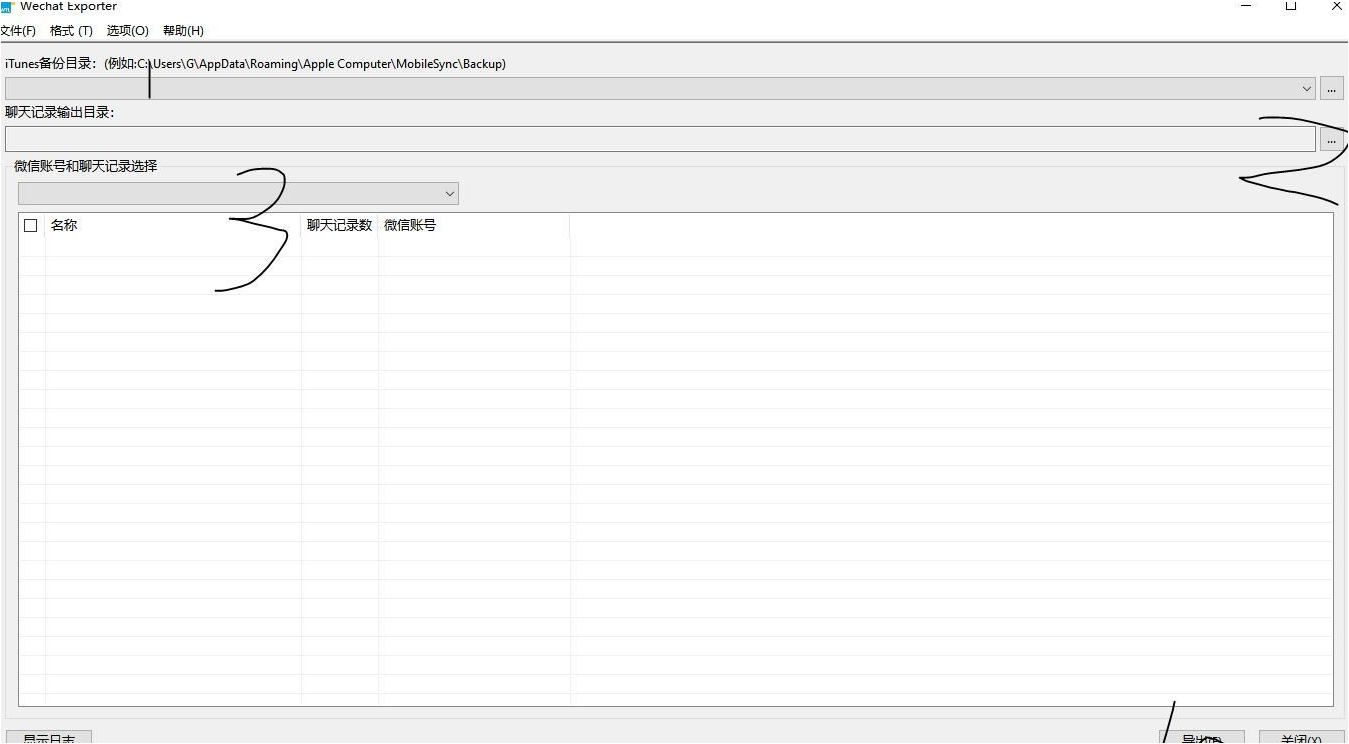This screenshot has width=1349, height=744.
Task: Minimize the Wechat Exporter window
Action: [1246, 7]
